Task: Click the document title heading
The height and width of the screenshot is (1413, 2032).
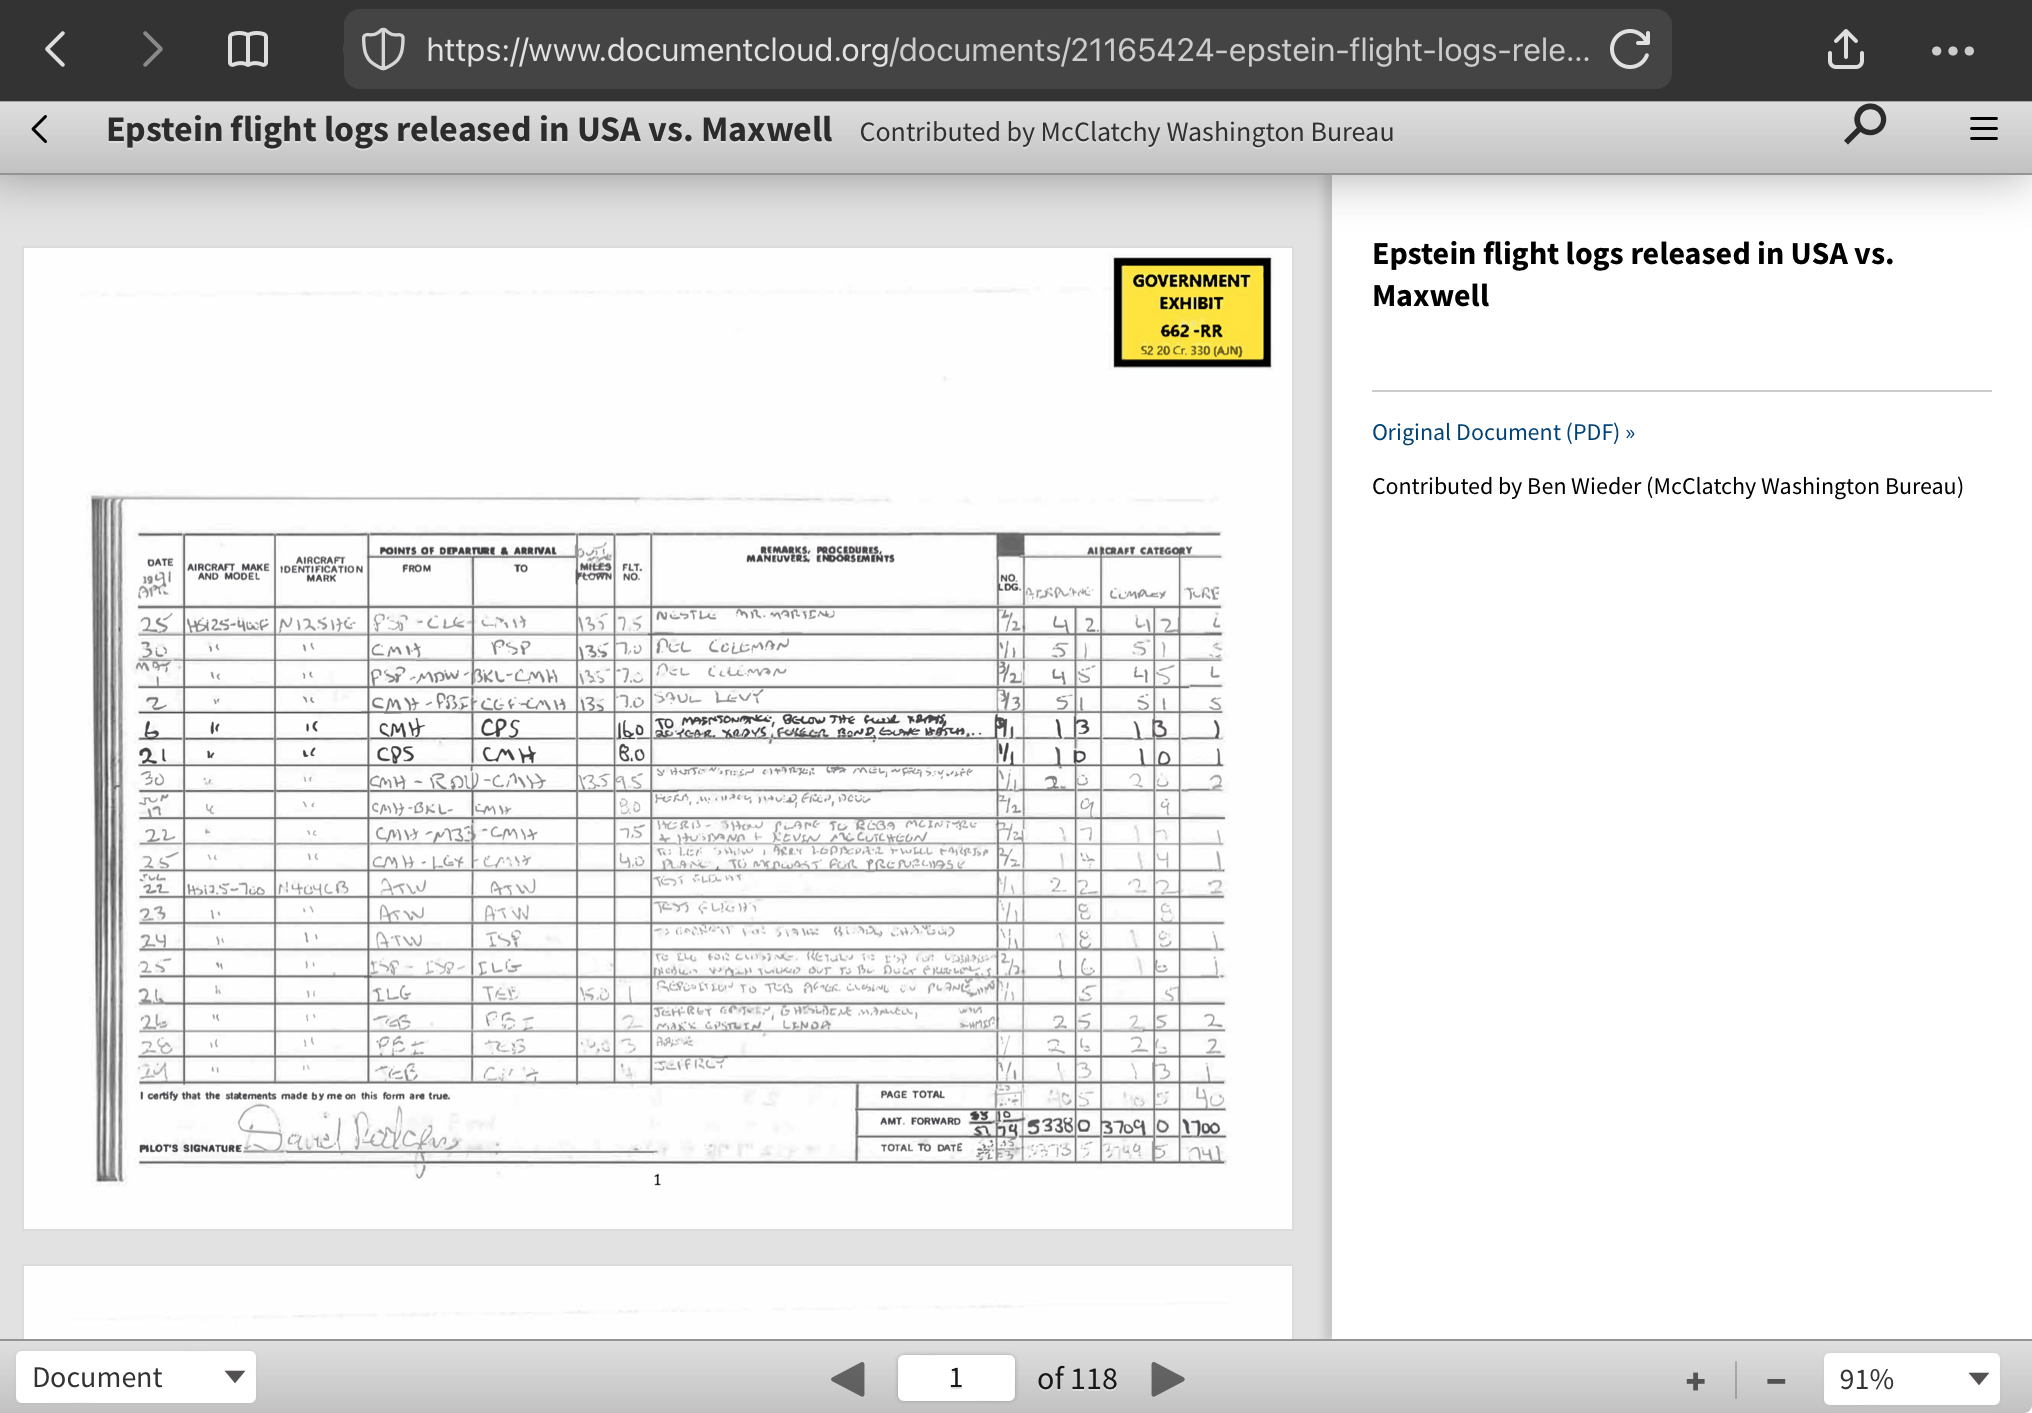Action: pos(469,130)
